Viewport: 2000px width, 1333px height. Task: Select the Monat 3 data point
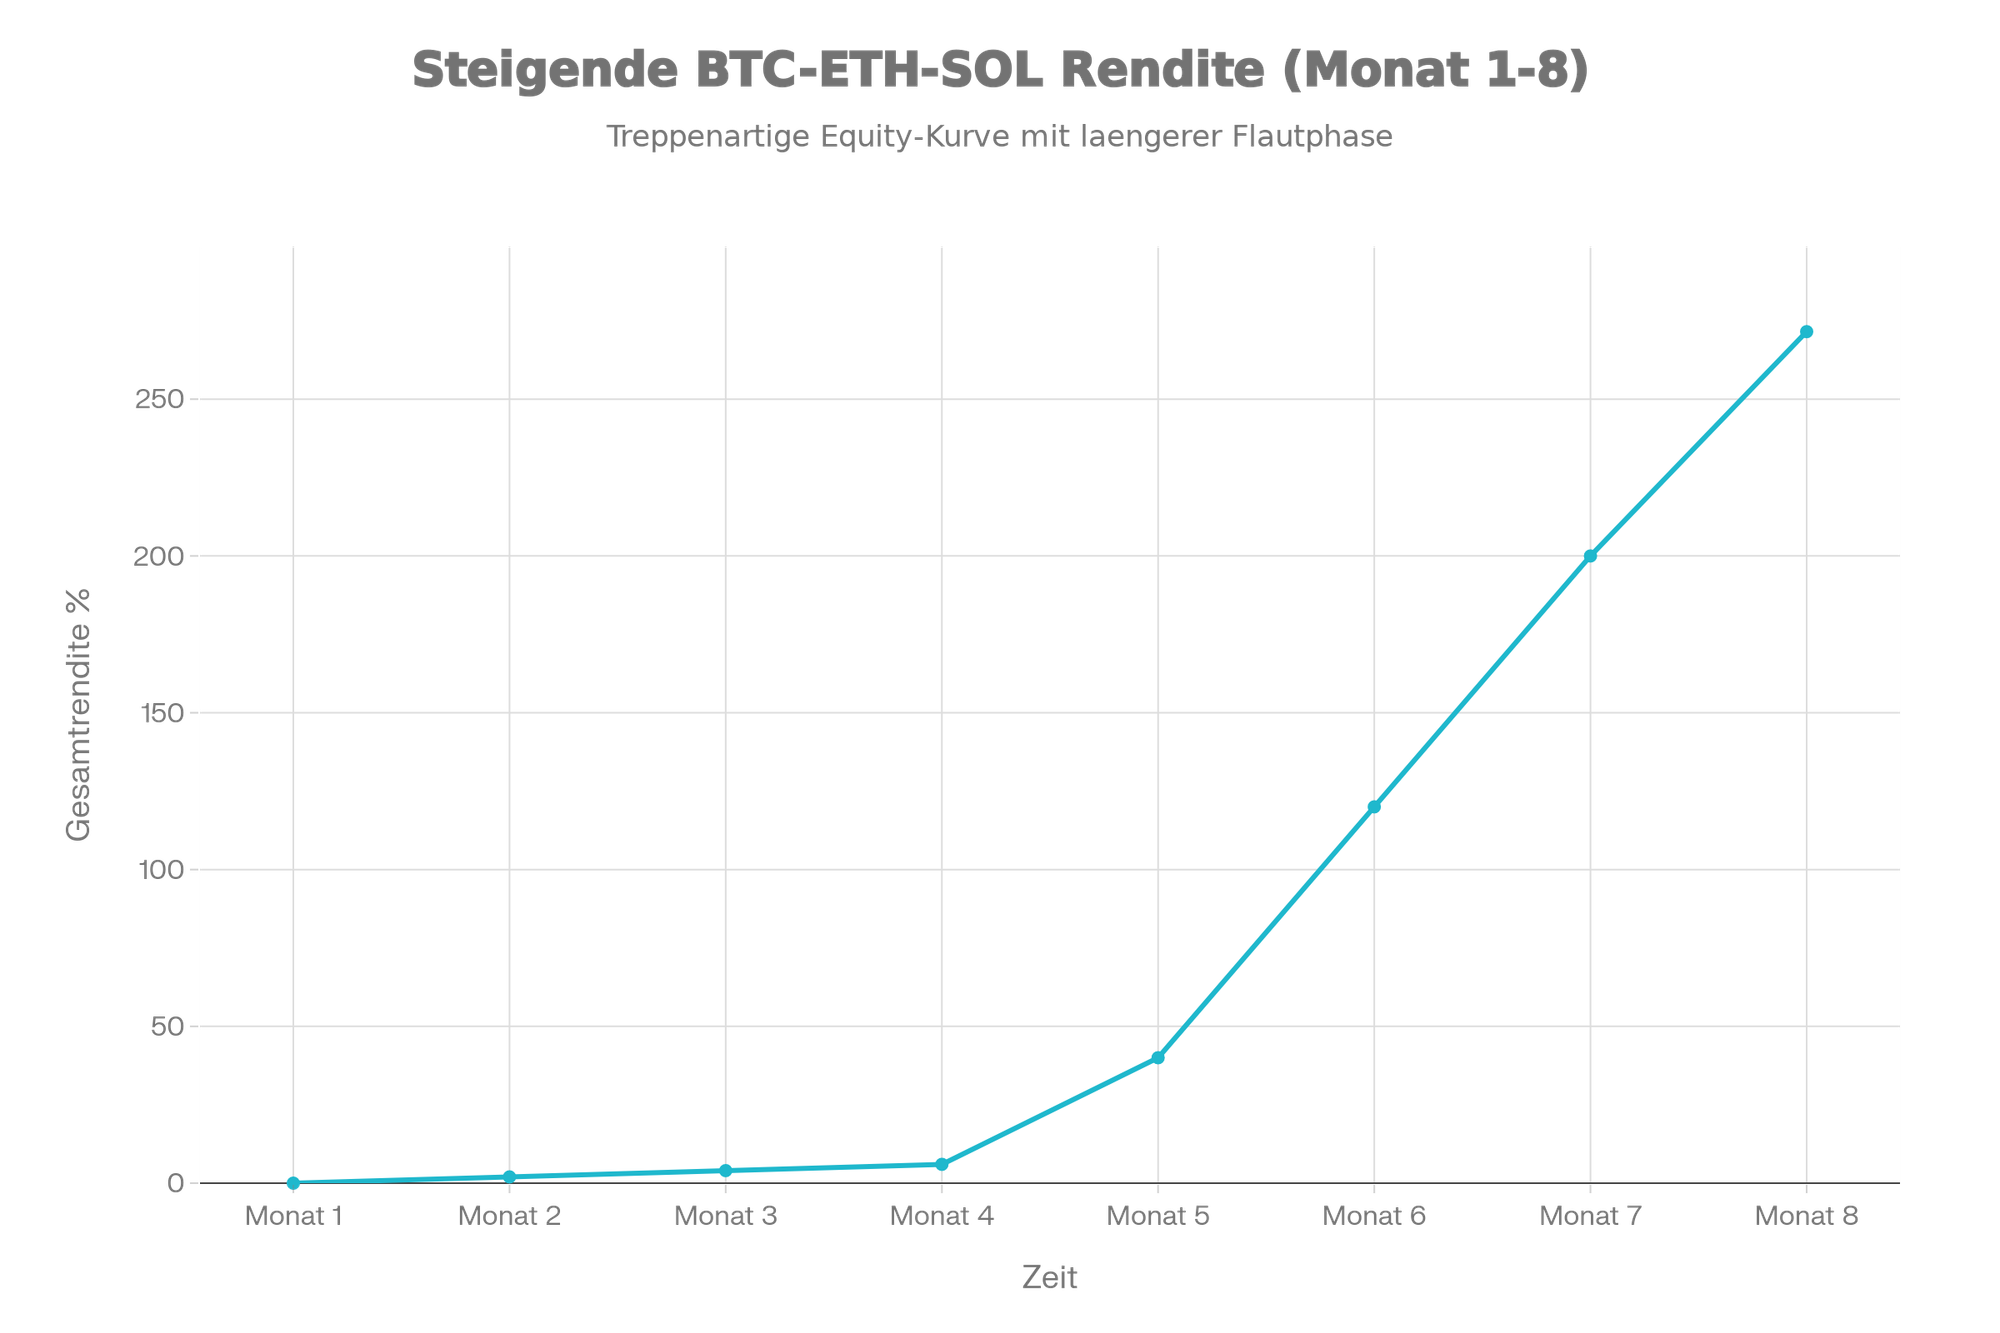click(726, 1170)
